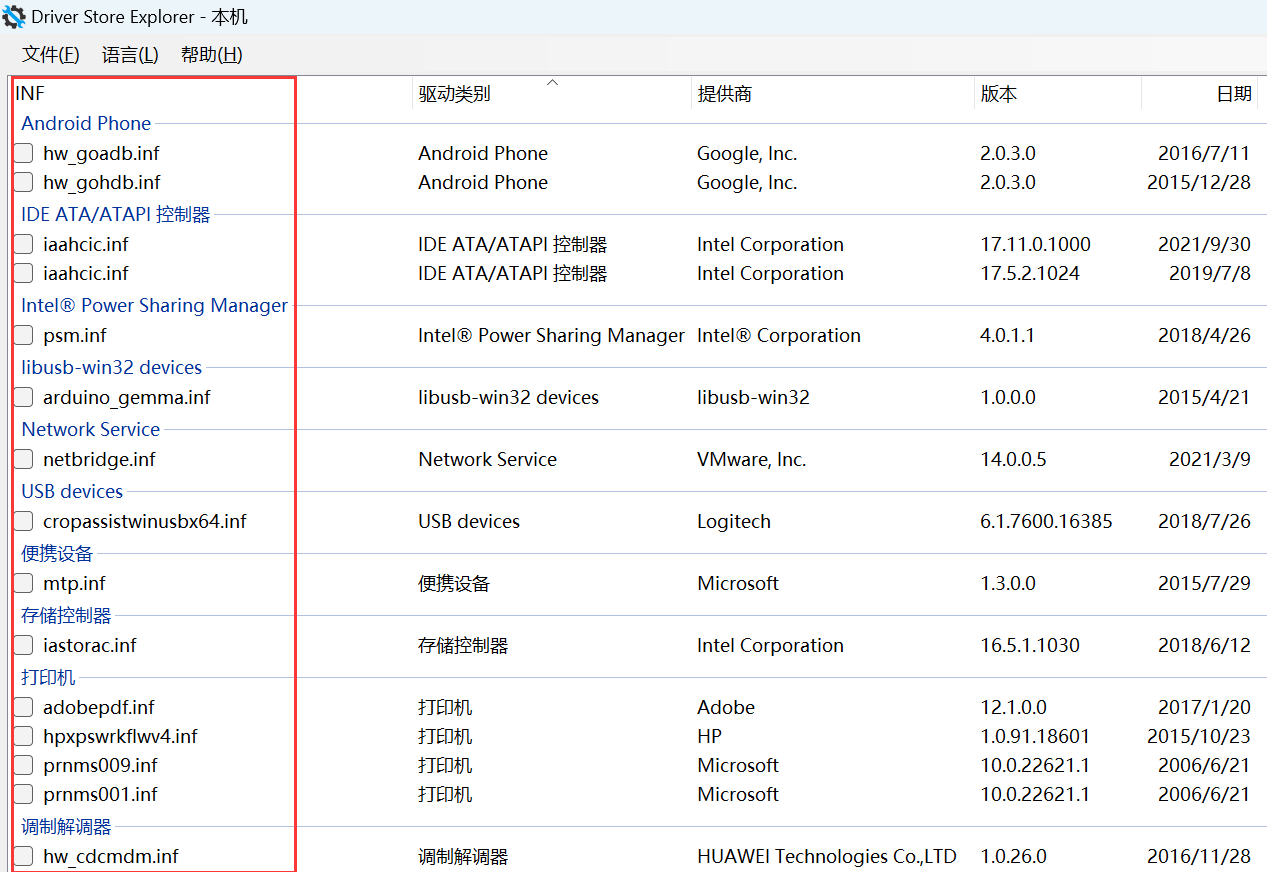Collapse the 便携设备 group header
Viewport: 1267px width, 872px height.
click(x=57, y=554)
